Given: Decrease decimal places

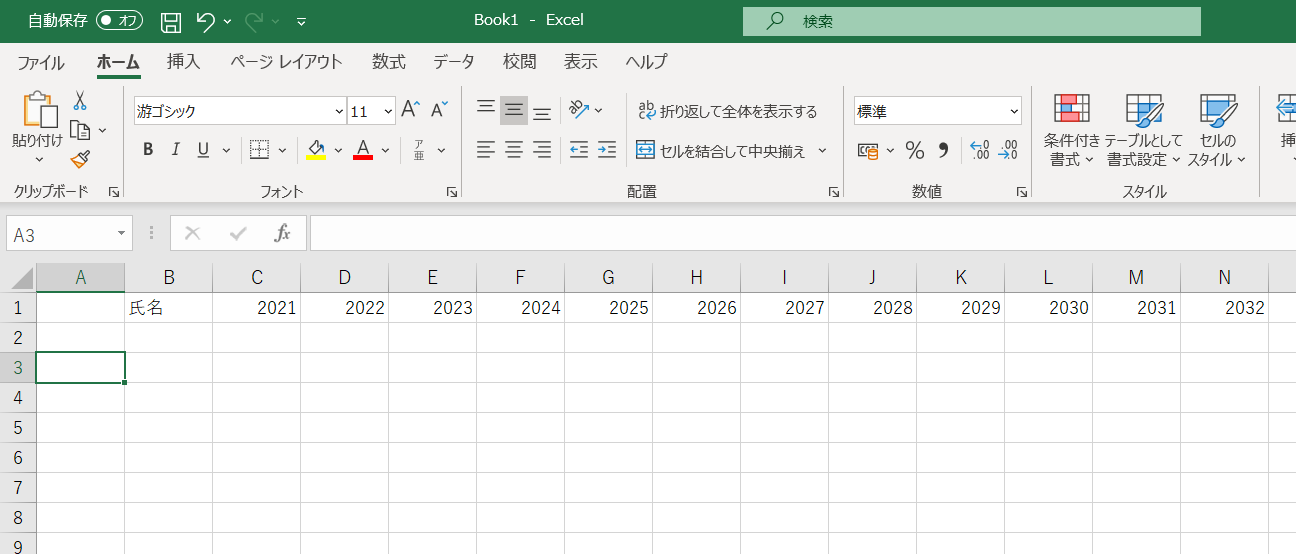Looking at the screenshot, I should tap(1008, 151).
